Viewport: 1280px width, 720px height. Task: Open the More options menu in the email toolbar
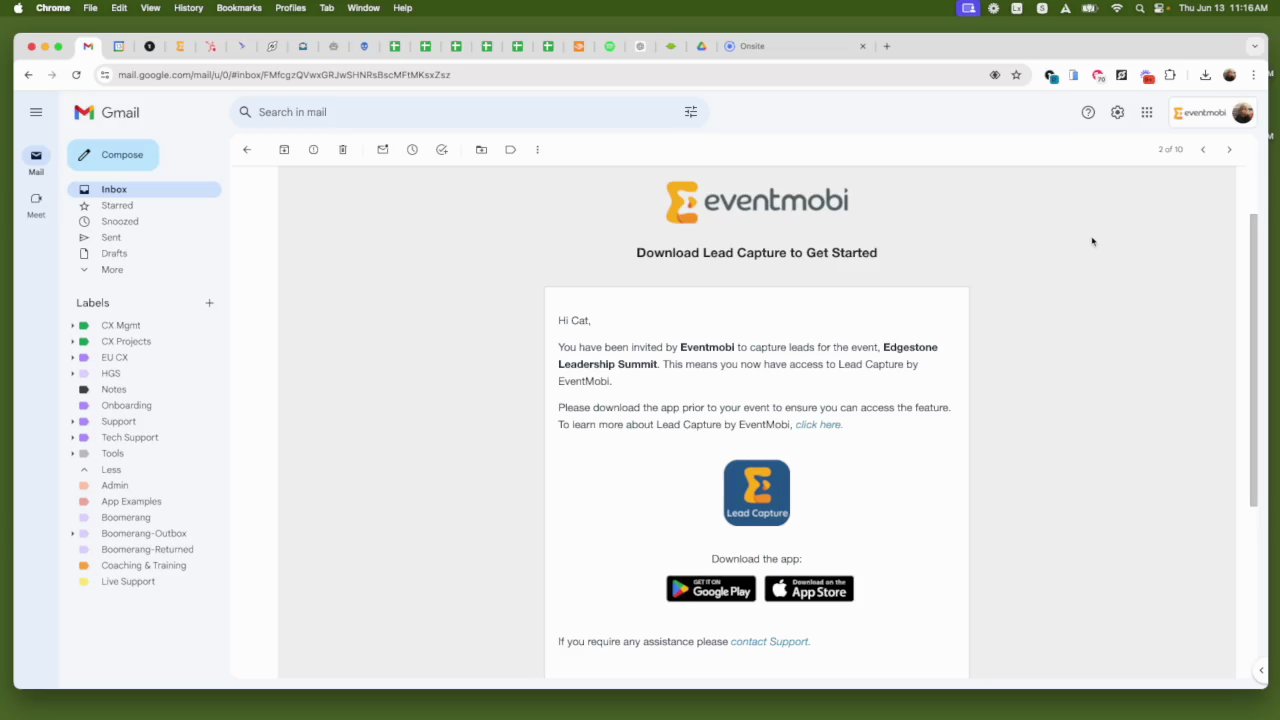tap(538, 150)
